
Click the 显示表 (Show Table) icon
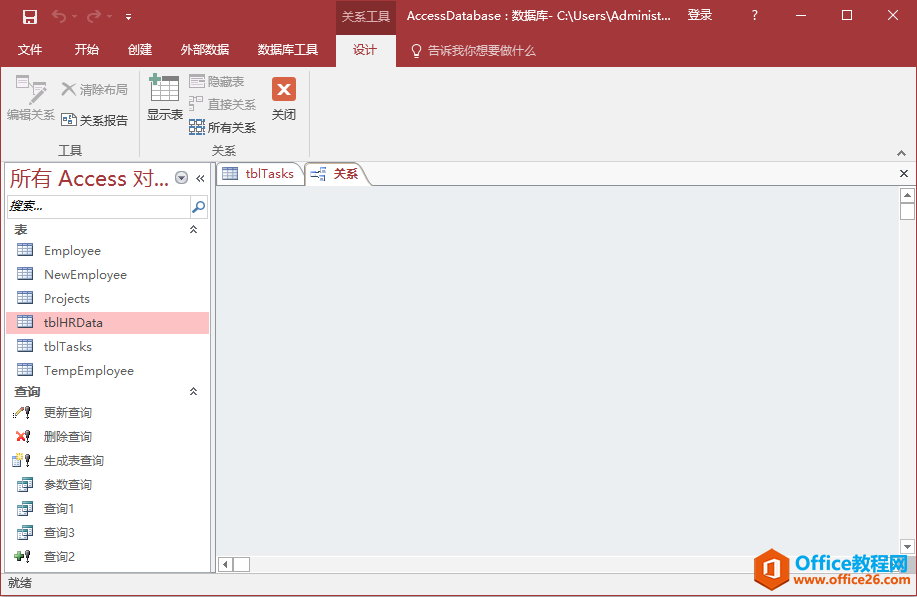(164, 90)
